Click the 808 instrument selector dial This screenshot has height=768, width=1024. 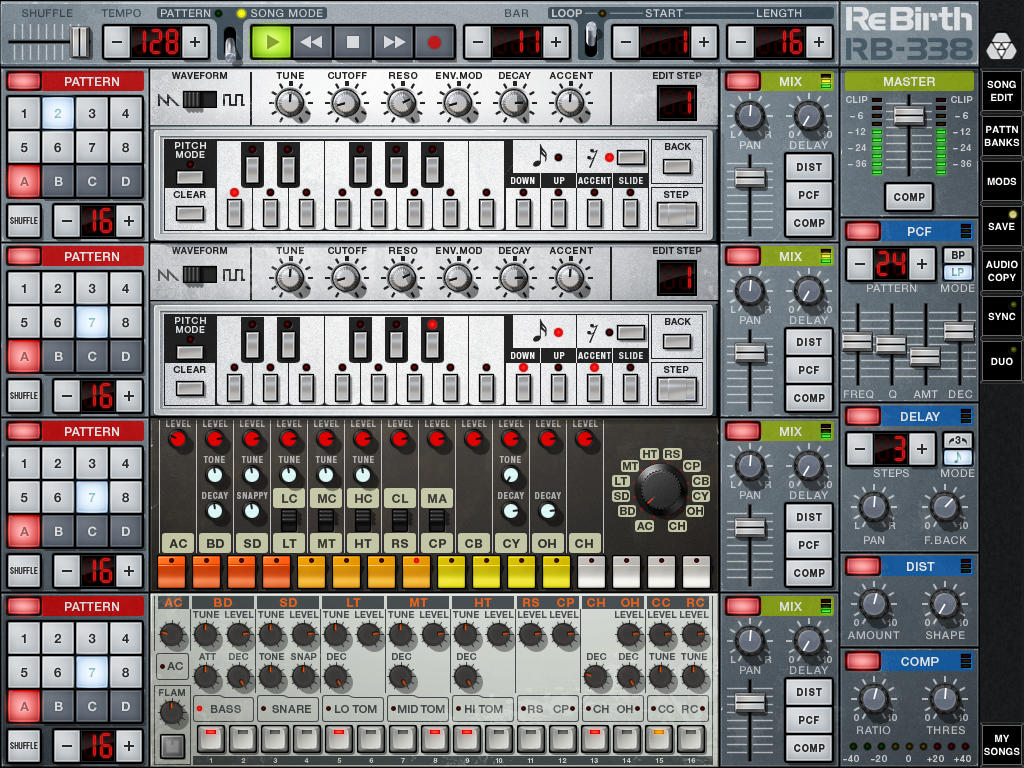660,491
